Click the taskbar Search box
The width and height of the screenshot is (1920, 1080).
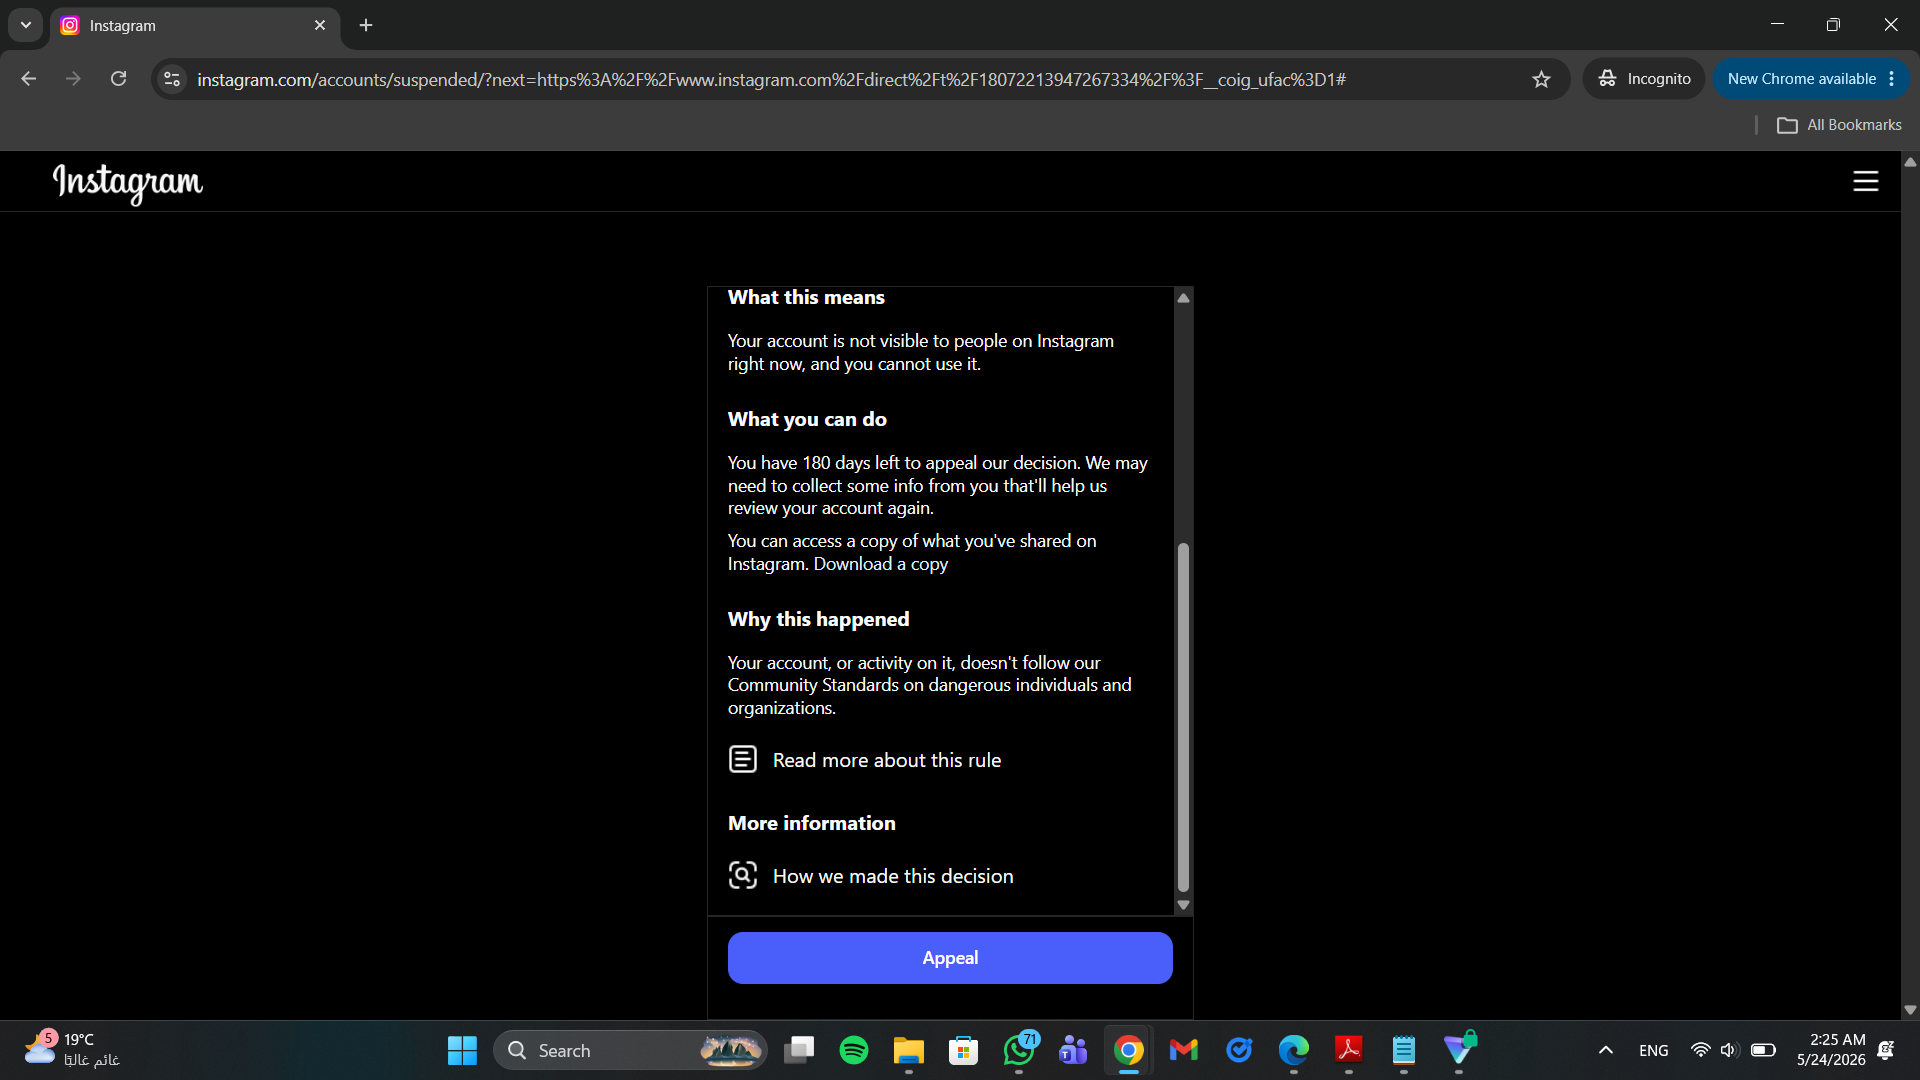[x=630, y=1050]
